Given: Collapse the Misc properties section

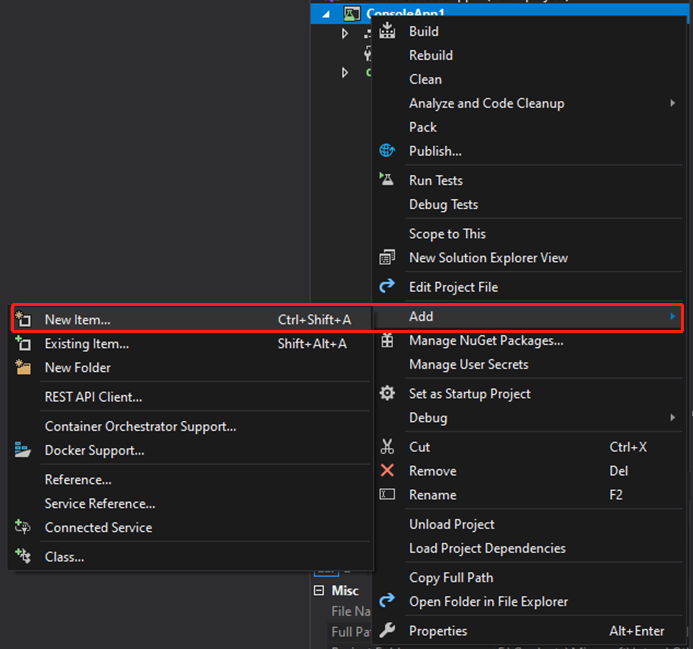Looking at the screenshot, I should coord(320,591).
